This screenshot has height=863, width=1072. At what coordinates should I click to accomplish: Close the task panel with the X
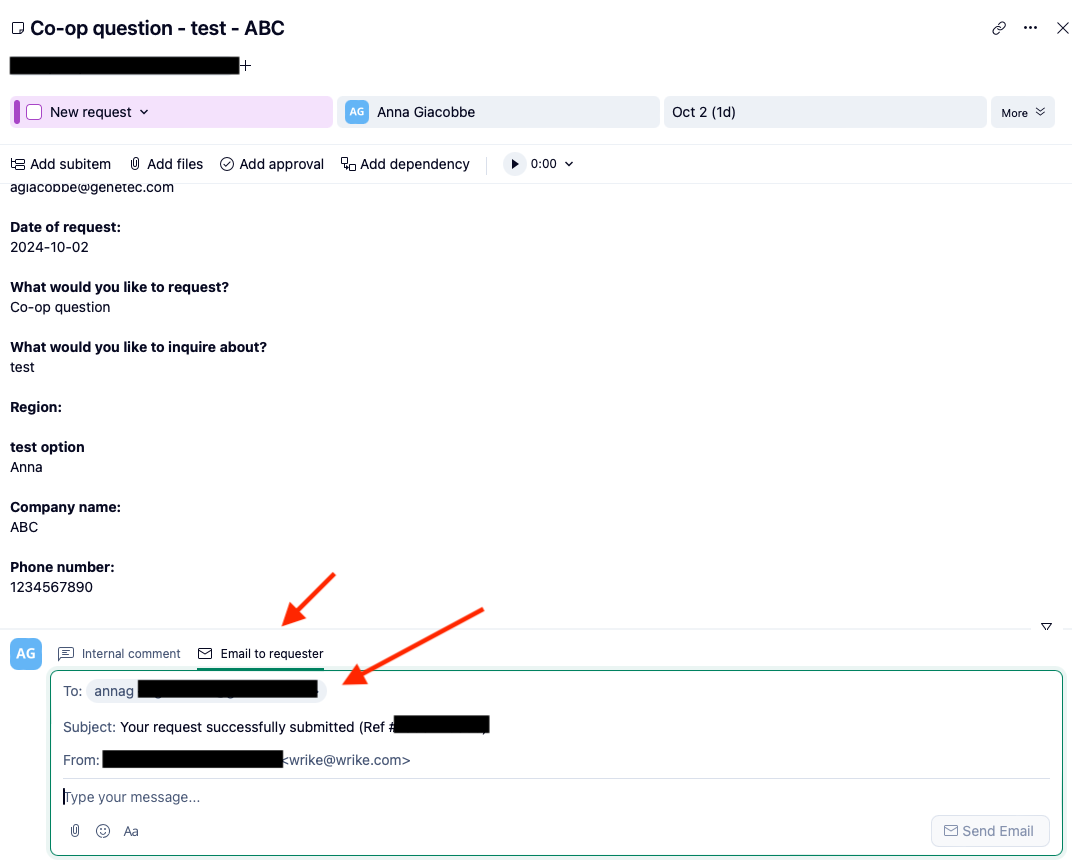coord(1062,28)
